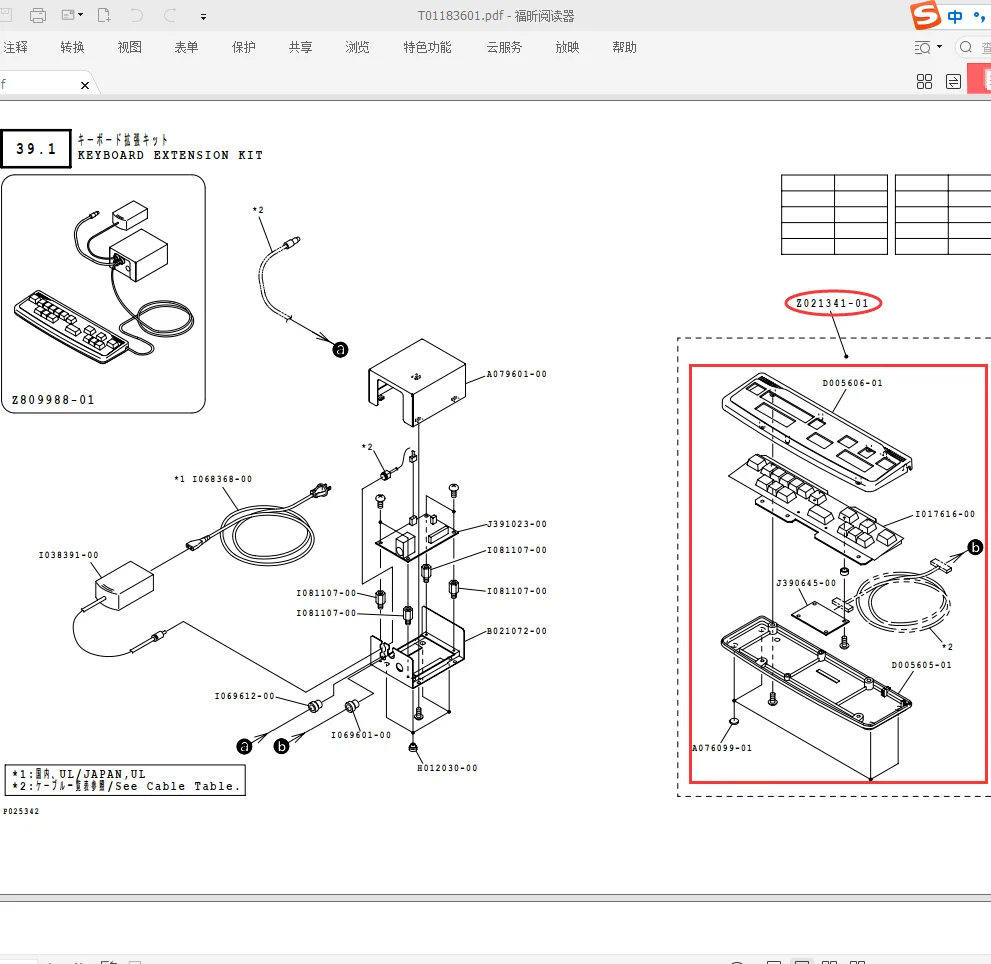Click the swap arrows icon beside grid icon

coord(953,82)
